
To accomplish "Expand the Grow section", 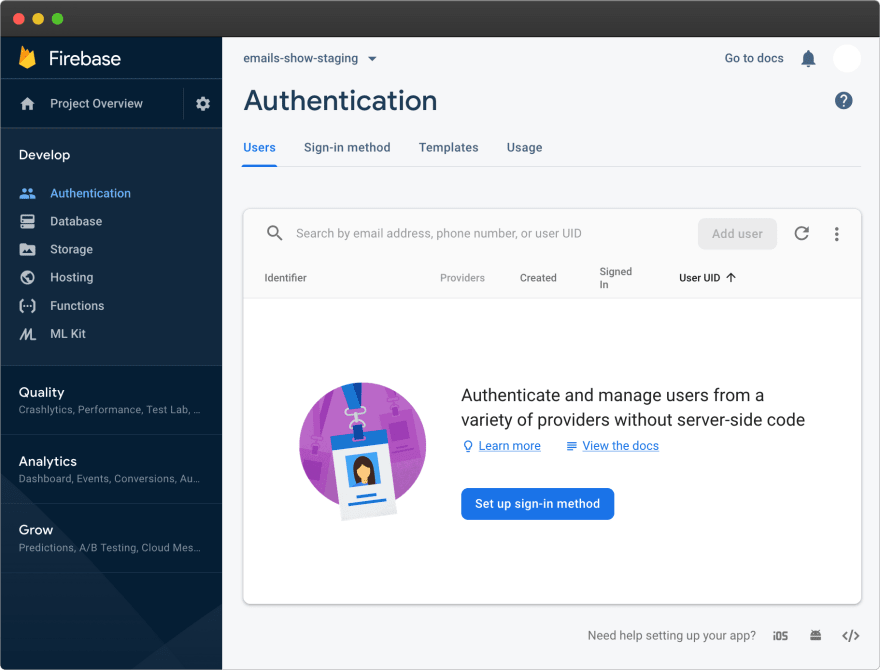I will [x=111, y=538].
